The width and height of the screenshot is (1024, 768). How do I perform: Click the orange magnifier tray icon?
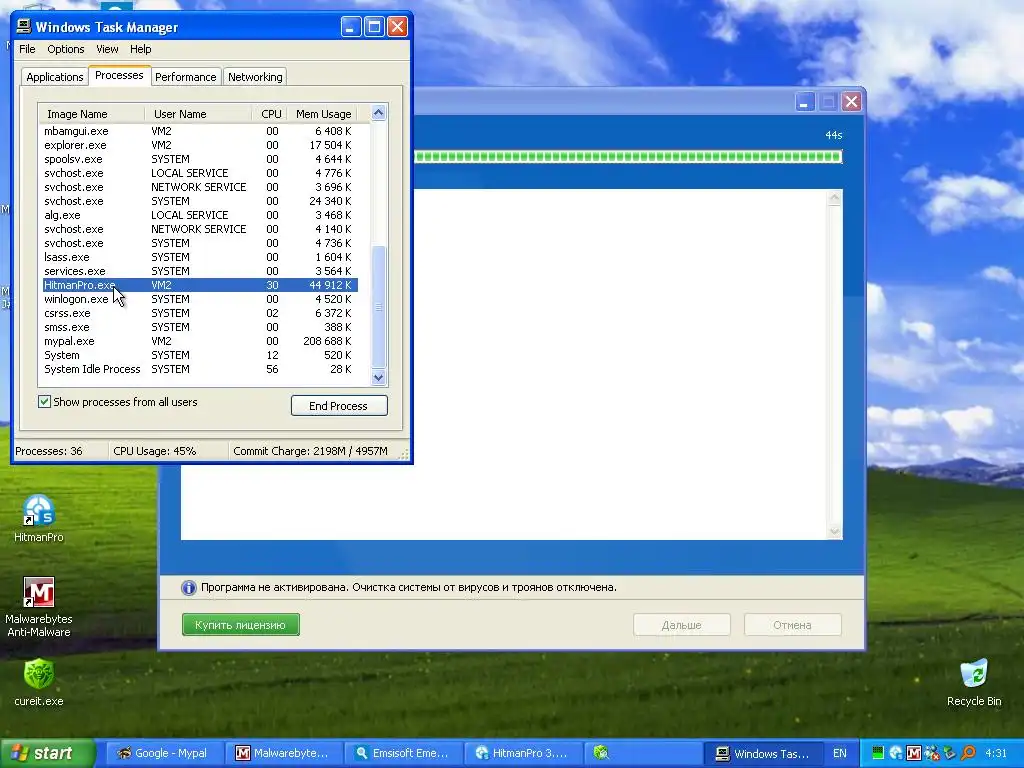pos(968,753)
